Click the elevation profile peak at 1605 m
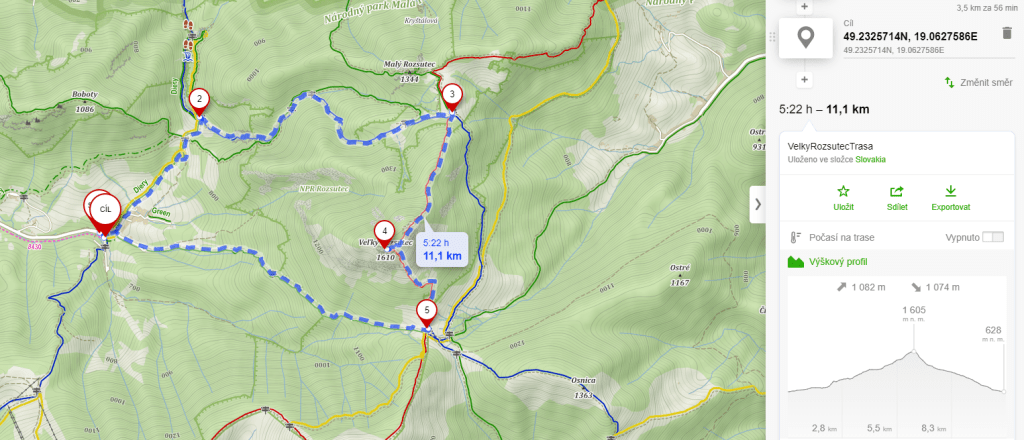 click(913, 351)
